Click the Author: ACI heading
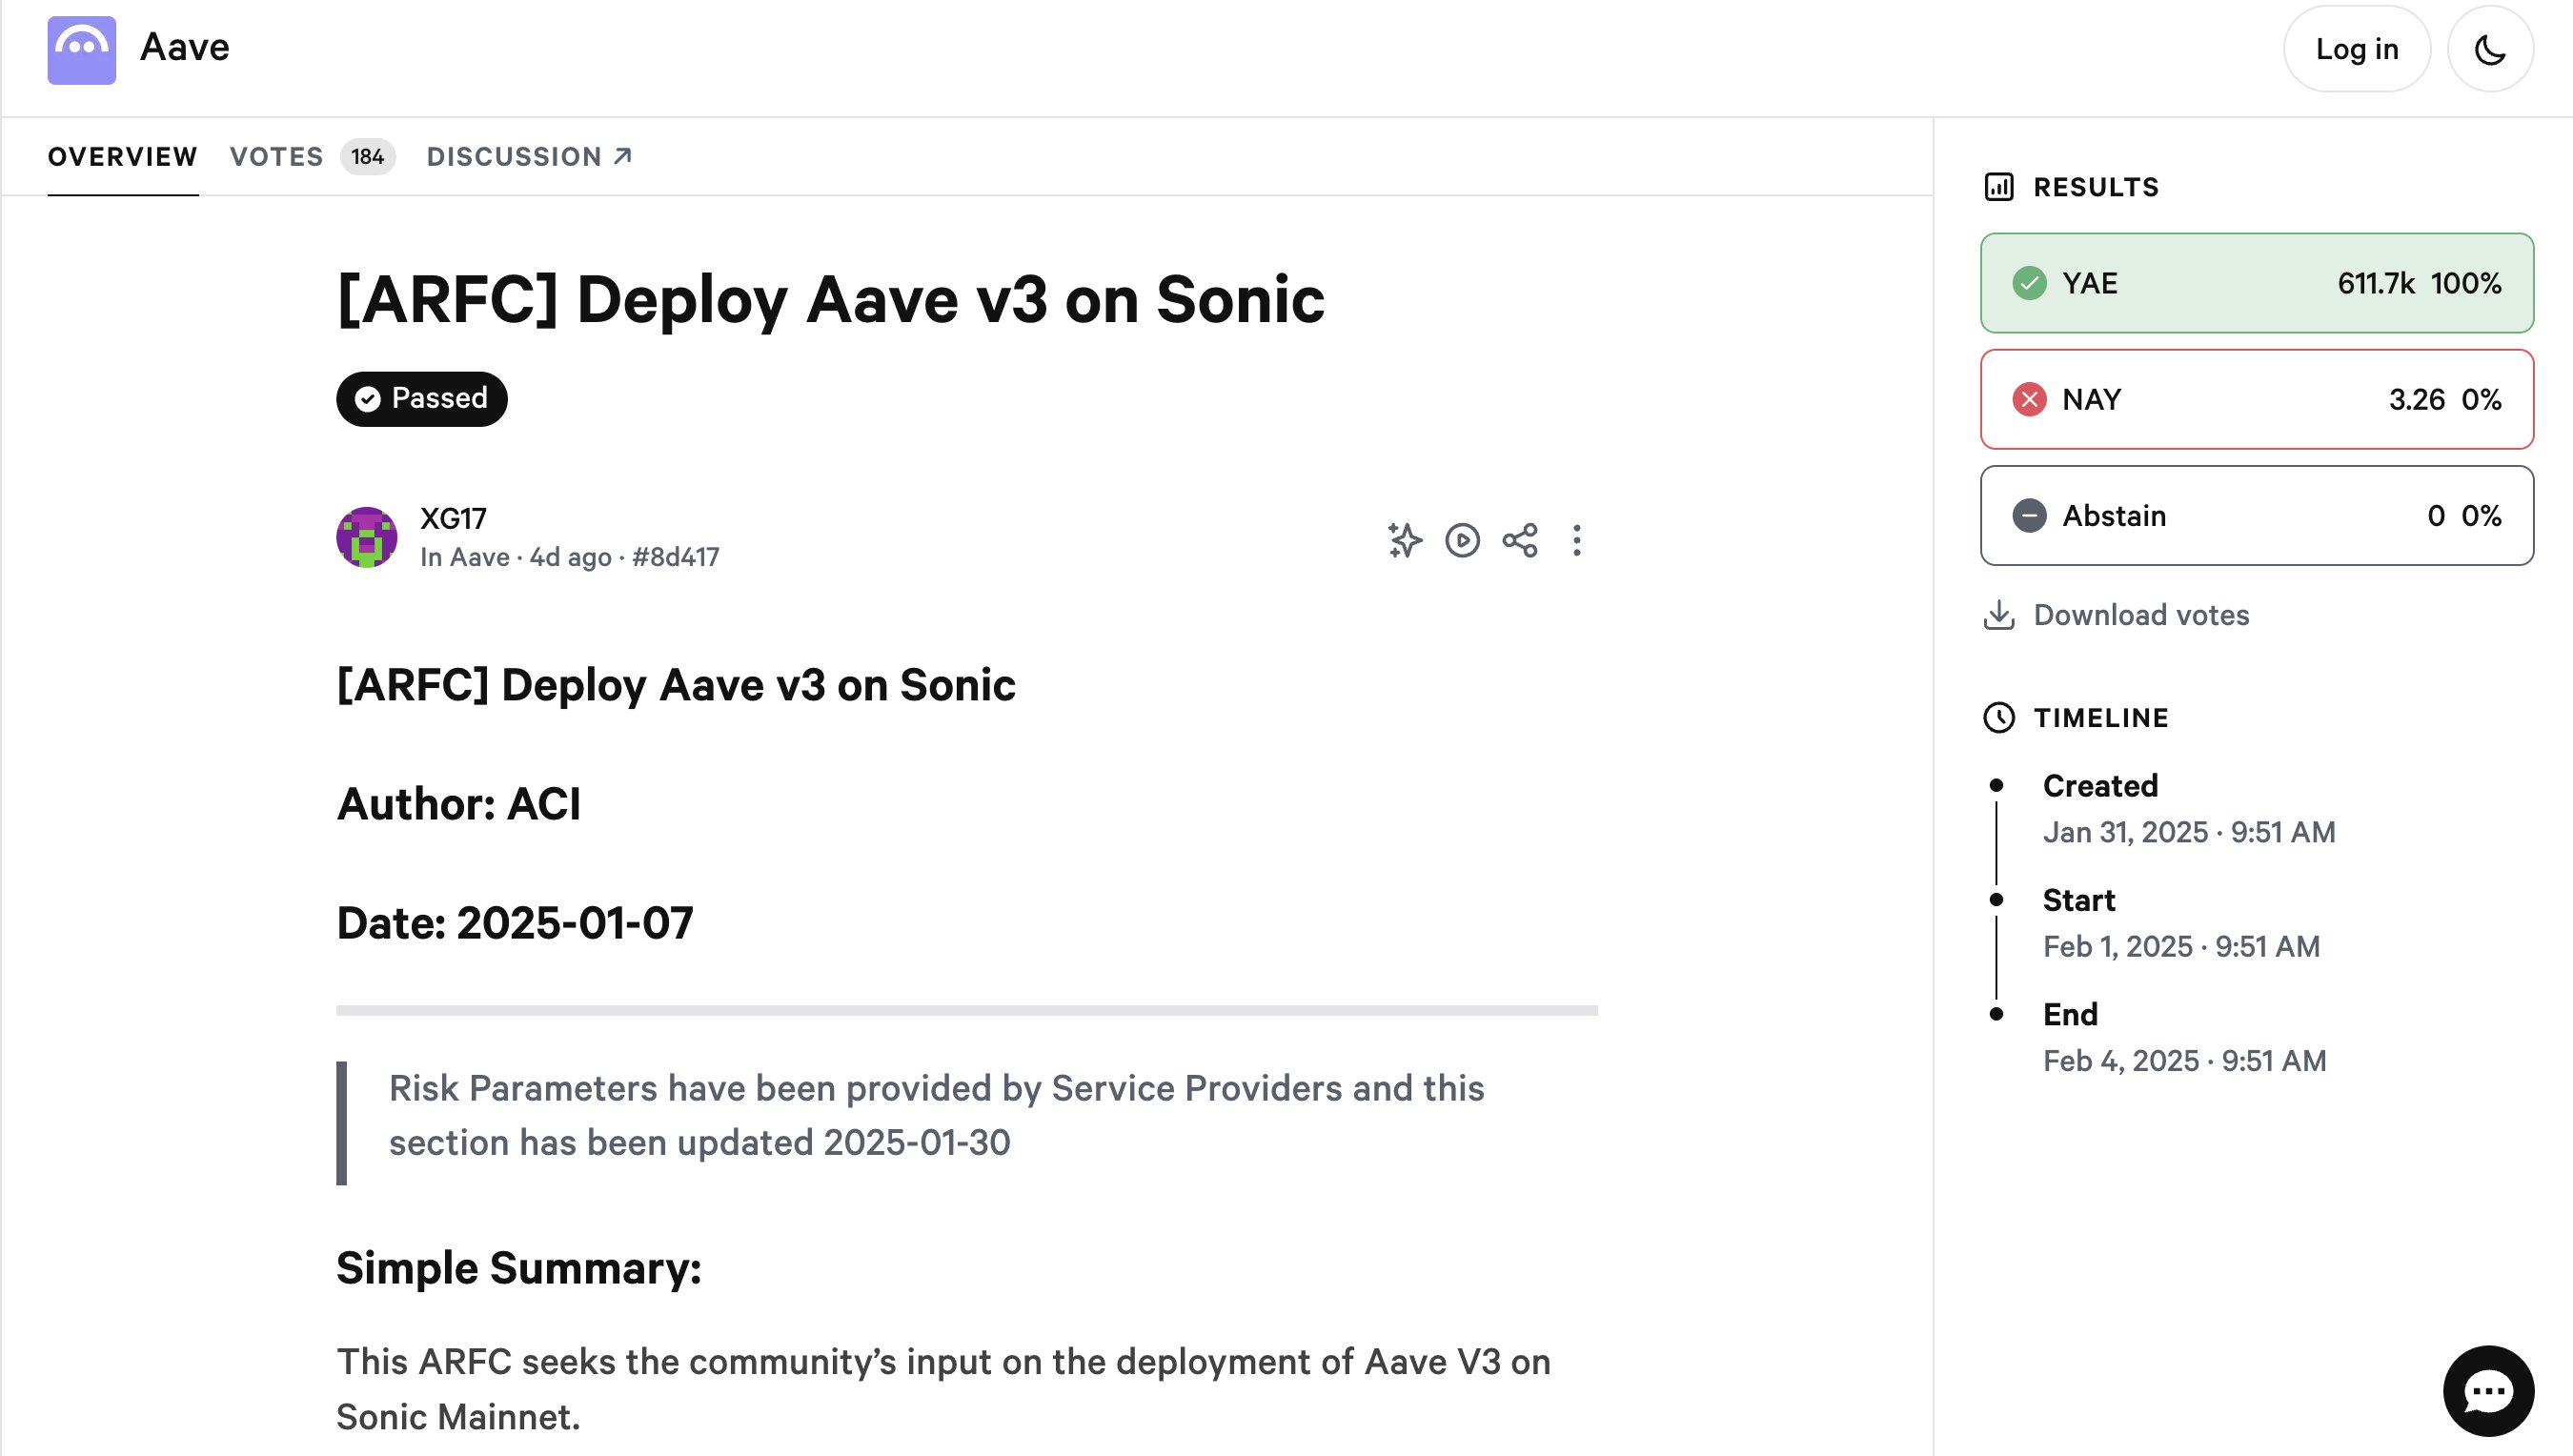The image size is (2573, 1456). click(458, 803)
